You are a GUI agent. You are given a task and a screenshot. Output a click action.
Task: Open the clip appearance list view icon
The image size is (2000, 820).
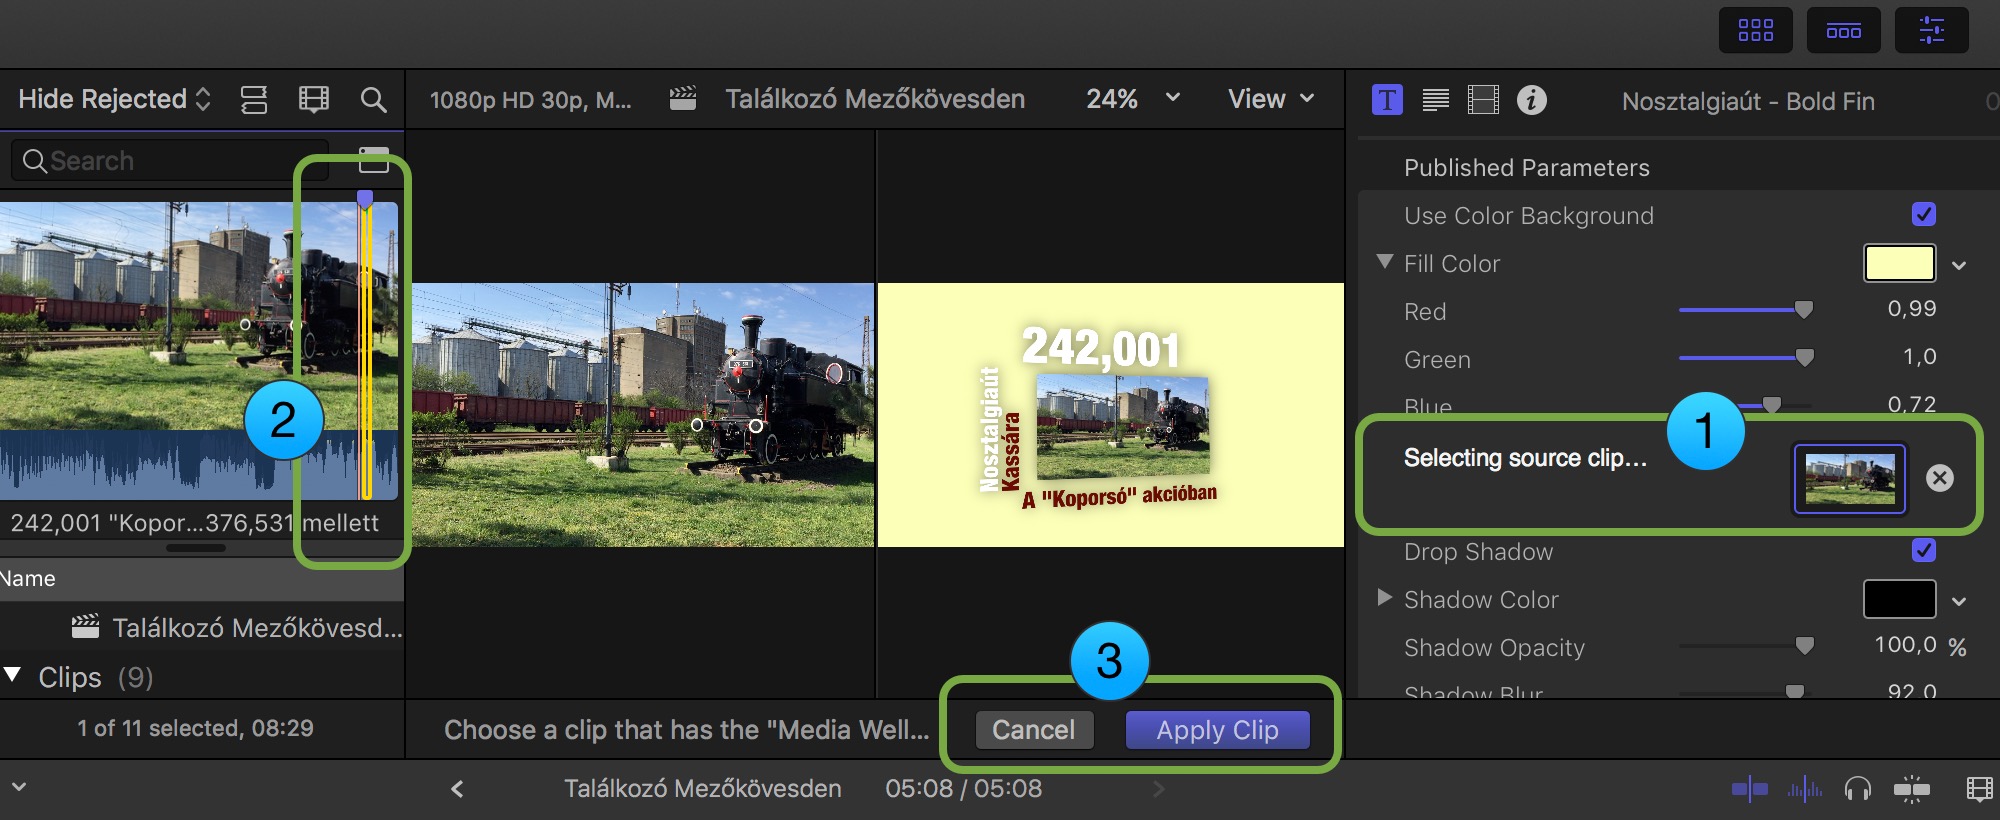(254, 99)
